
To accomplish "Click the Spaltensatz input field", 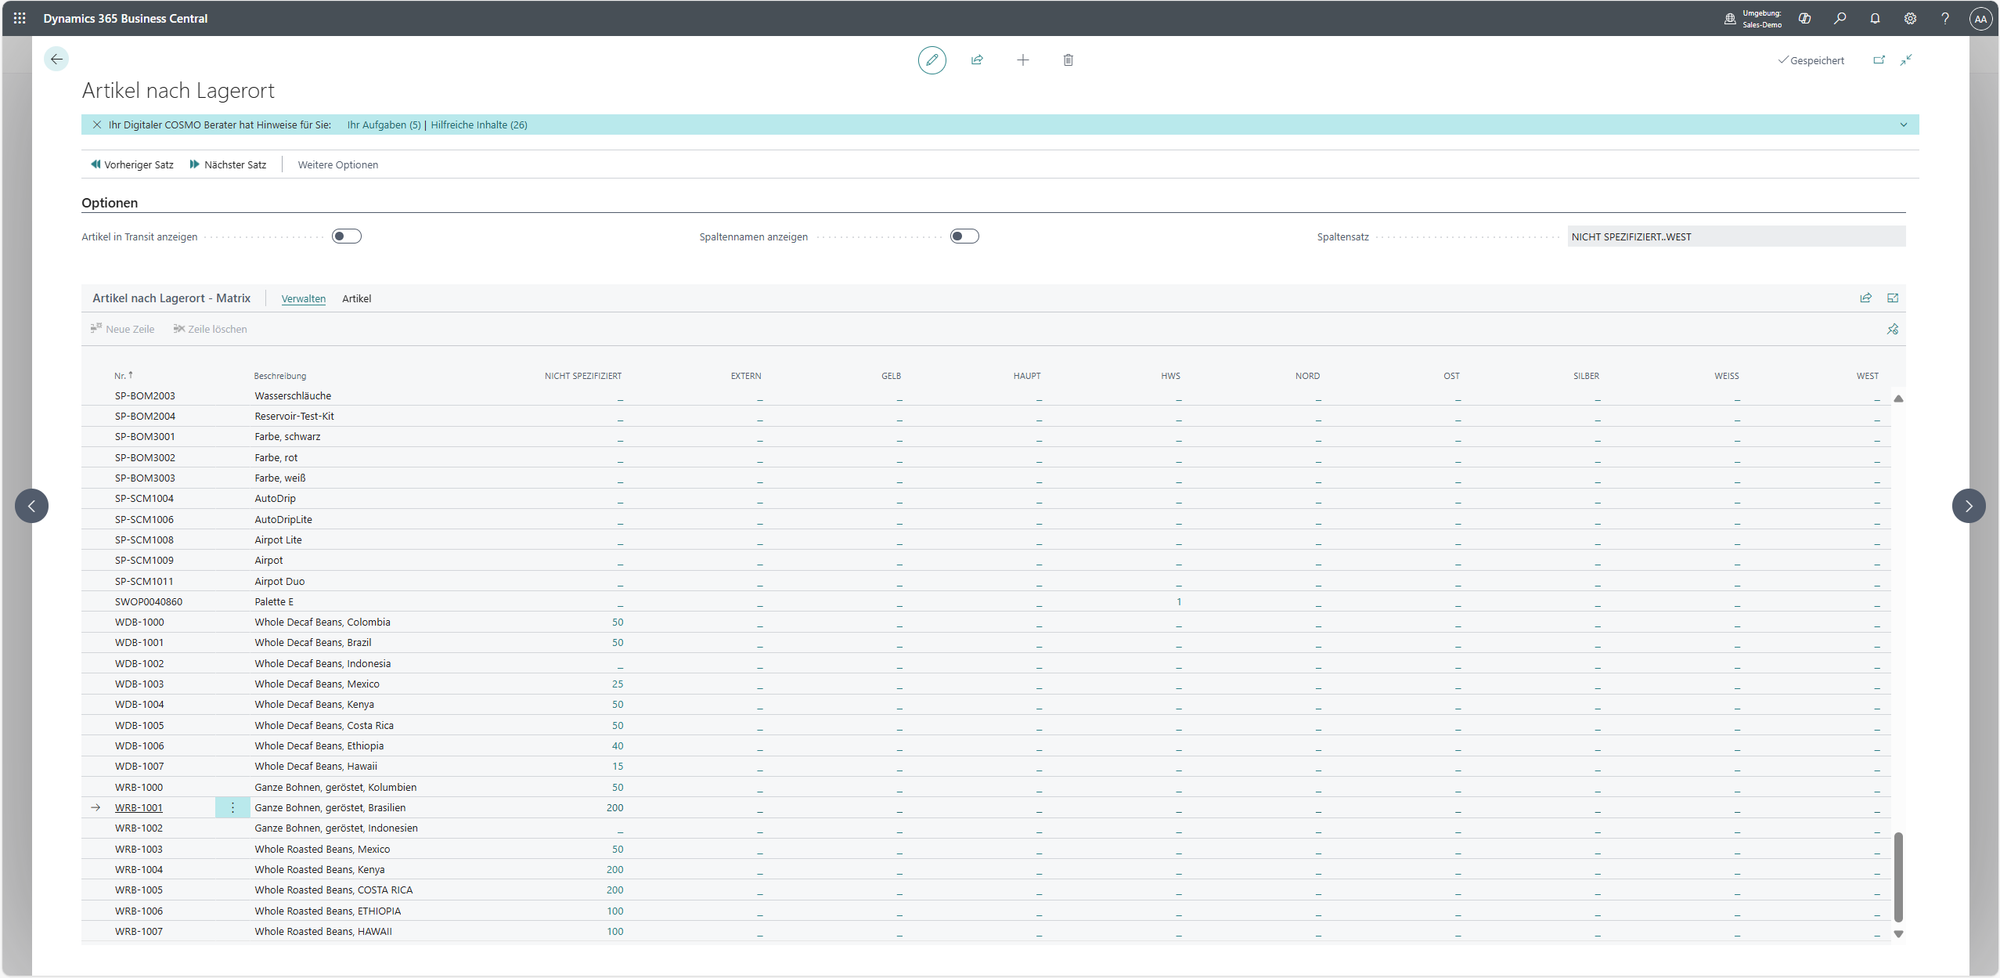I will point(1735,237).
